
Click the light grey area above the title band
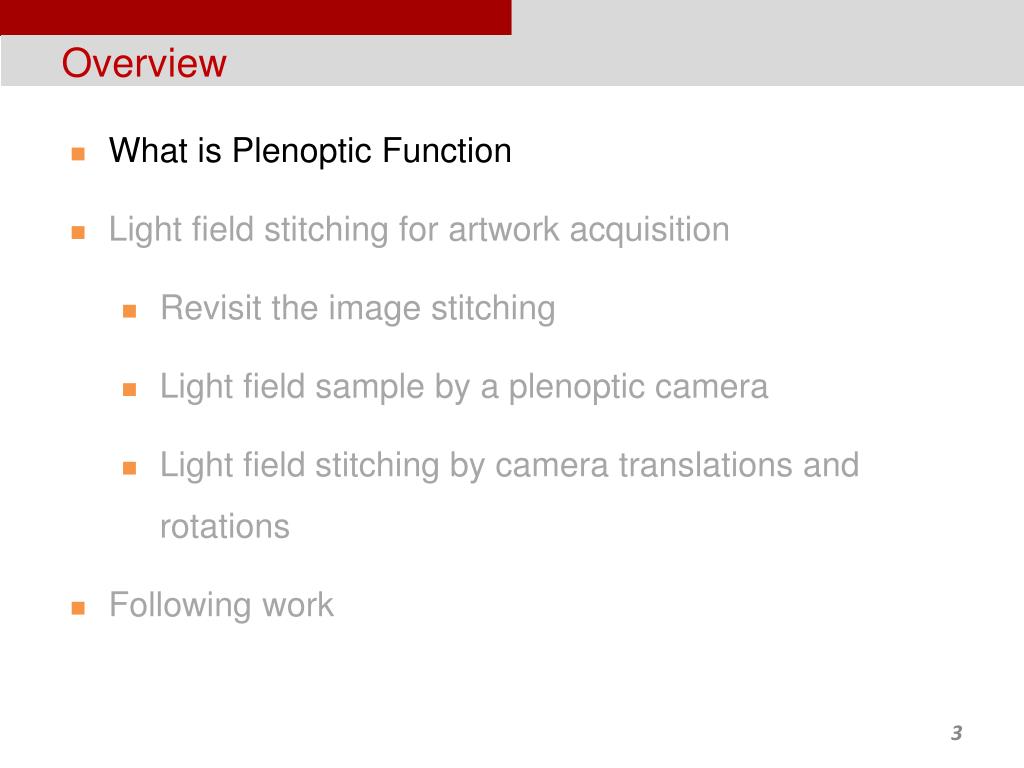pyautogui.click(x=768, y=17)
